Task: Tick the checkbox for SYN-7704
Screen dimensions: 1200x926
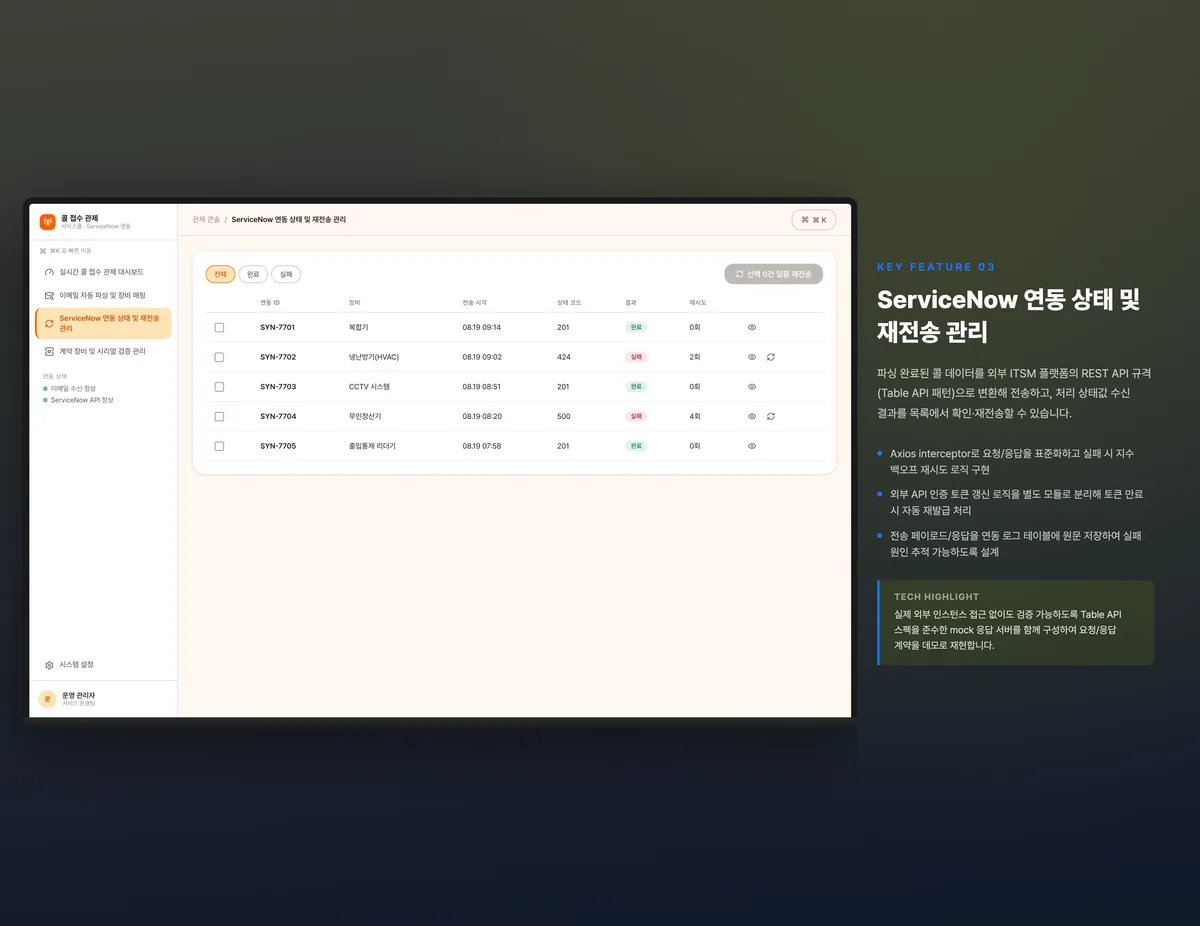Action: (x=220, y=416)
